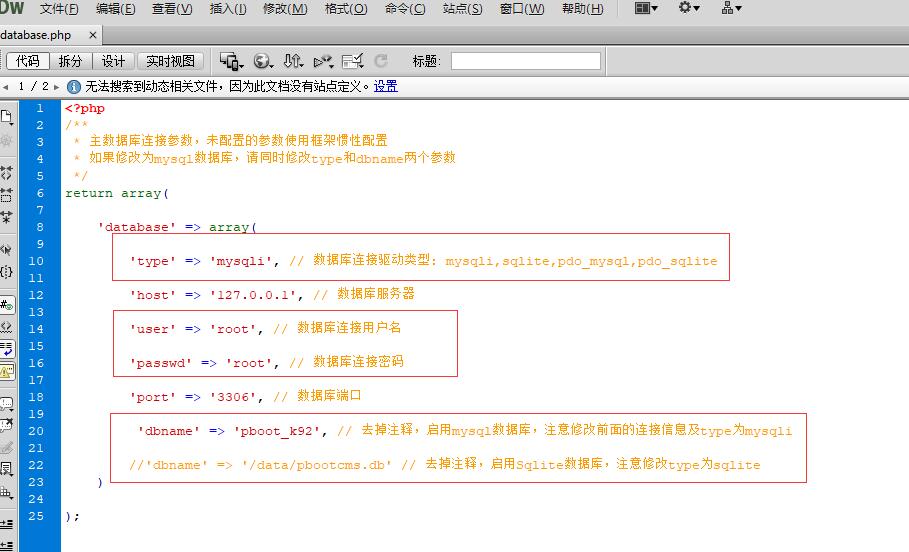The image size is (909, 552).
Task: Switch to 拆分 split view
Action: coord(71,61)
